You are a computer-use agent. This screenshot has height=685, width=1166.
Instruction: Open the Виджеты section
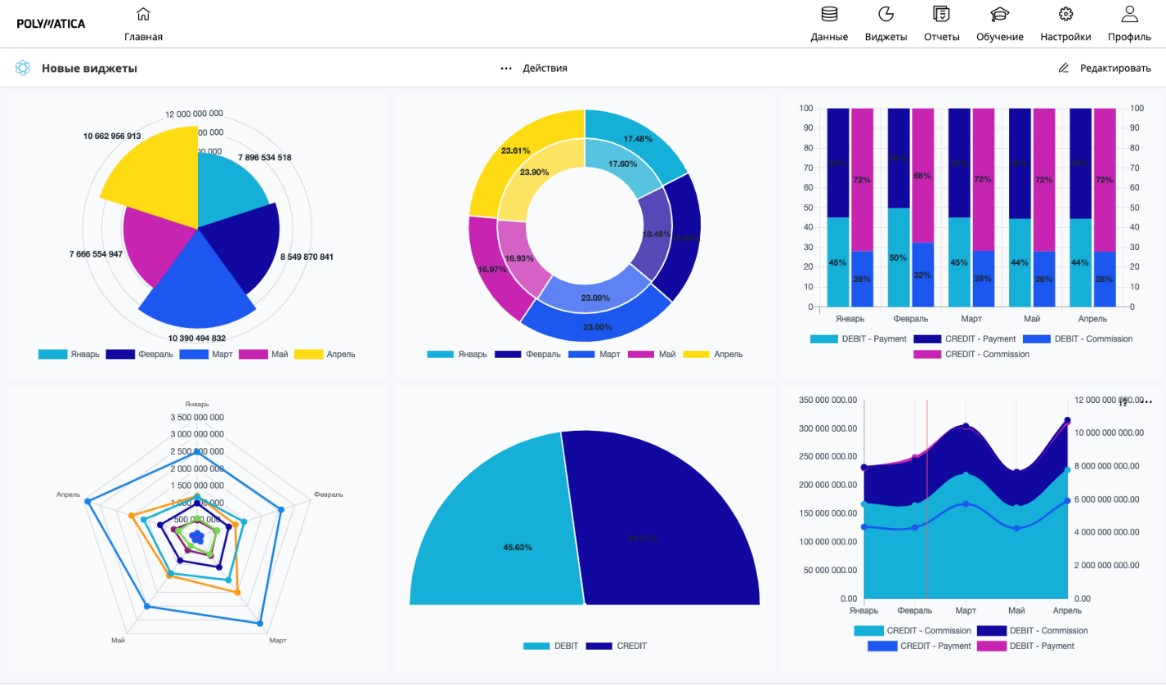pos(886,24)
